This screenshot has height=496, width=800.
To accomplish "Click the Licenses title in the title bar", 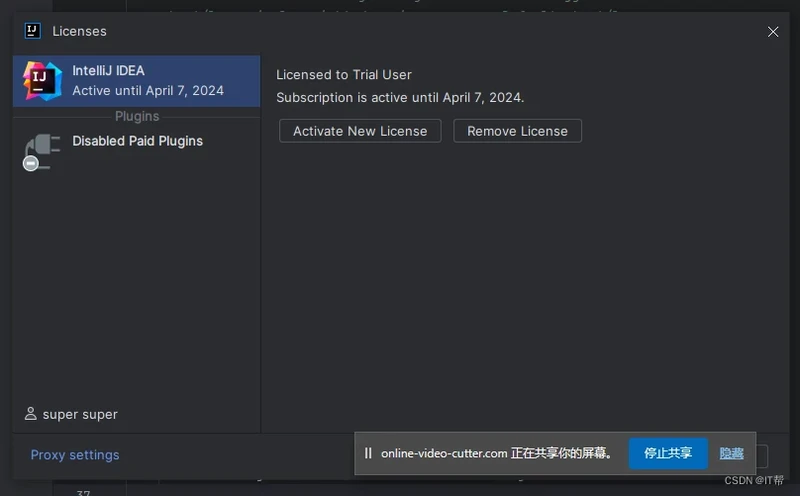I will pos(79,31).
